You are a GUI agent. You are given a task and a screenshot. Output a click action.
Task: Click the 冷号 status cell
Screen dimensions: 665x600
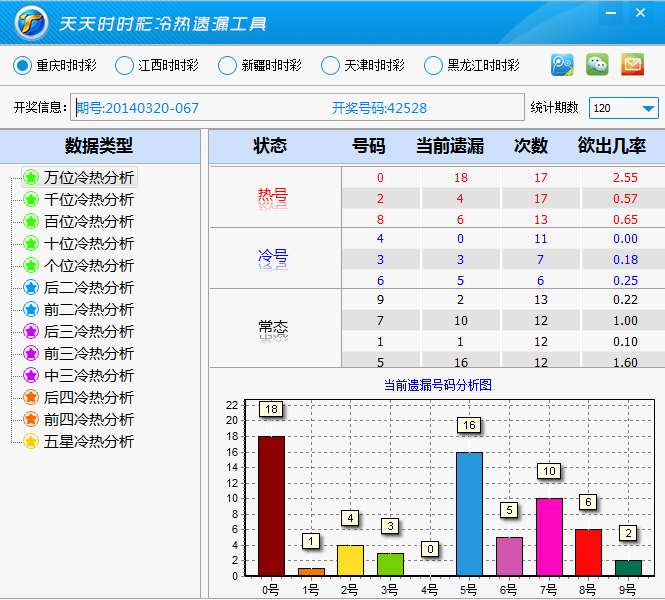[275, 258]
